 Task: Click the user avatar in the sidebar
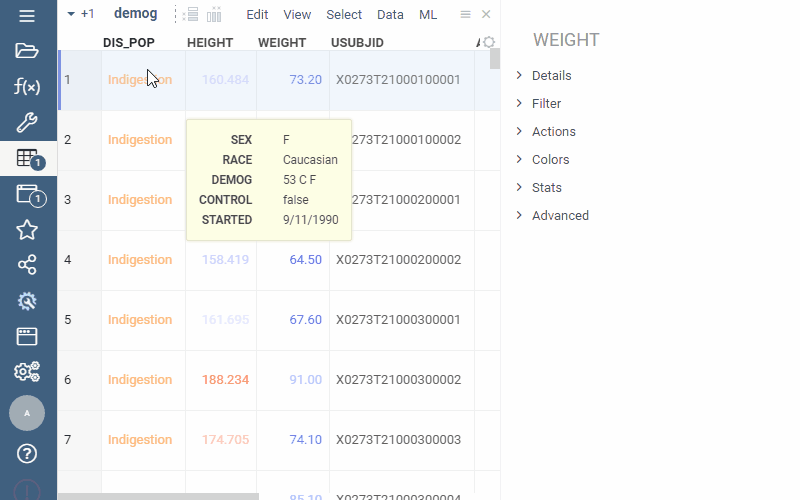(27, 413)
